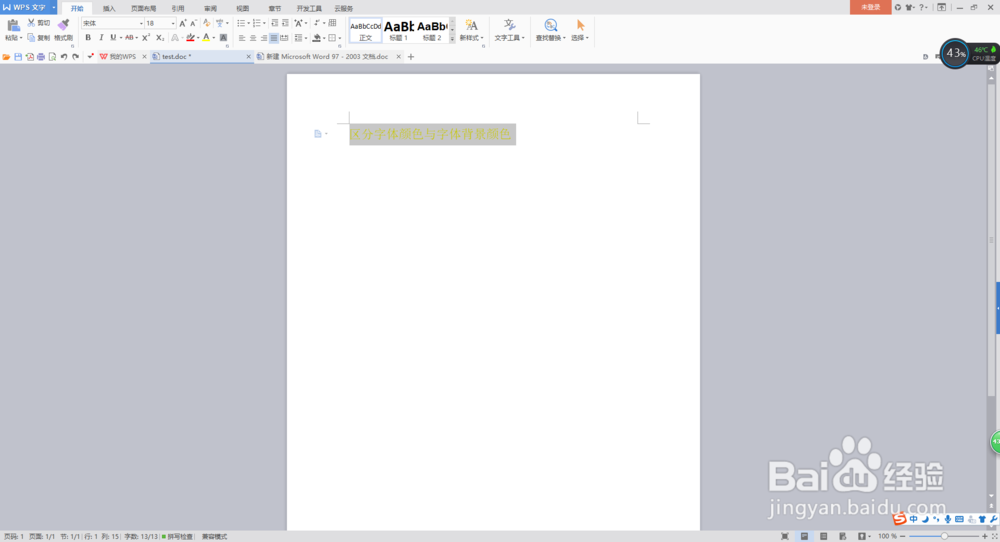Click the 未登录 login button
This screenshot has height=542, width=1000.
pos(871,7)
